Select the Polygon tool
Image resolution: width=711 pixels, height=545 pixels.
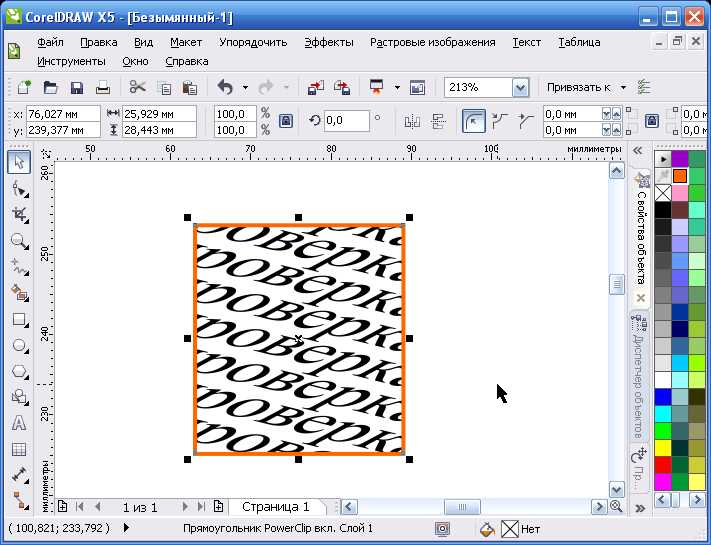(x=19, y=371)
